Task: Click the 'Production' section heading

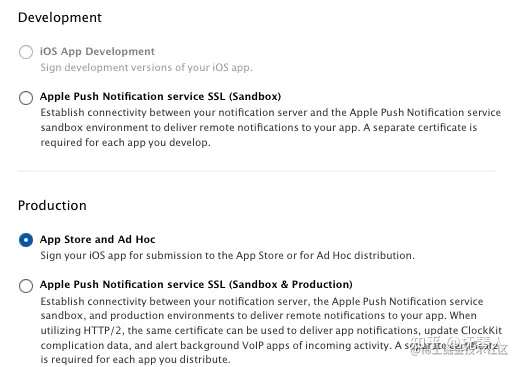Action: point(52,205)
